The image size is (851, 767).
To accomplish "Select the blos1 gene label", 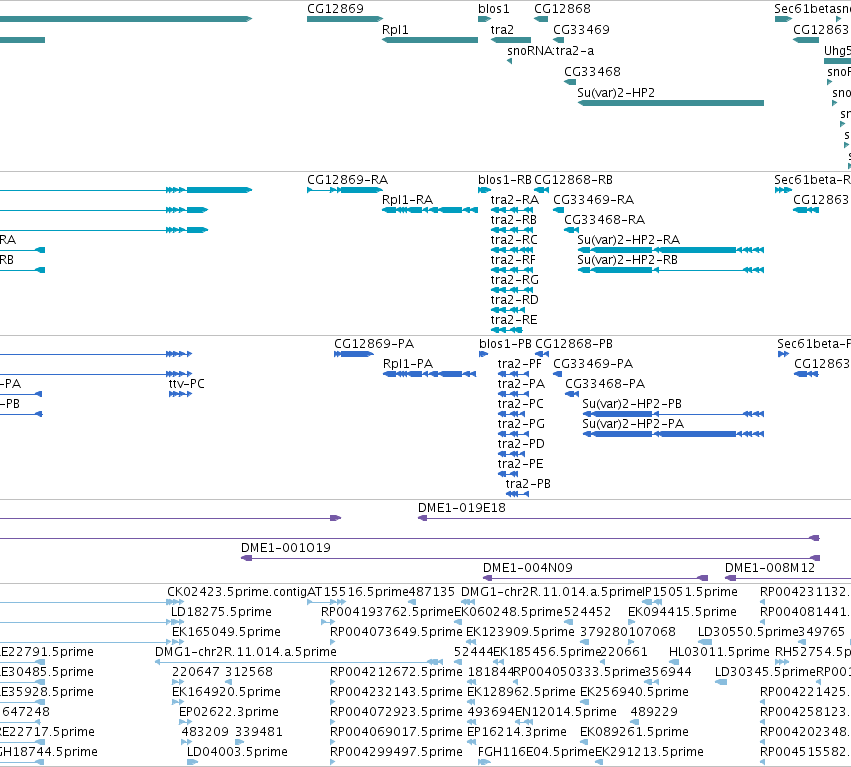I will [493, 9].
